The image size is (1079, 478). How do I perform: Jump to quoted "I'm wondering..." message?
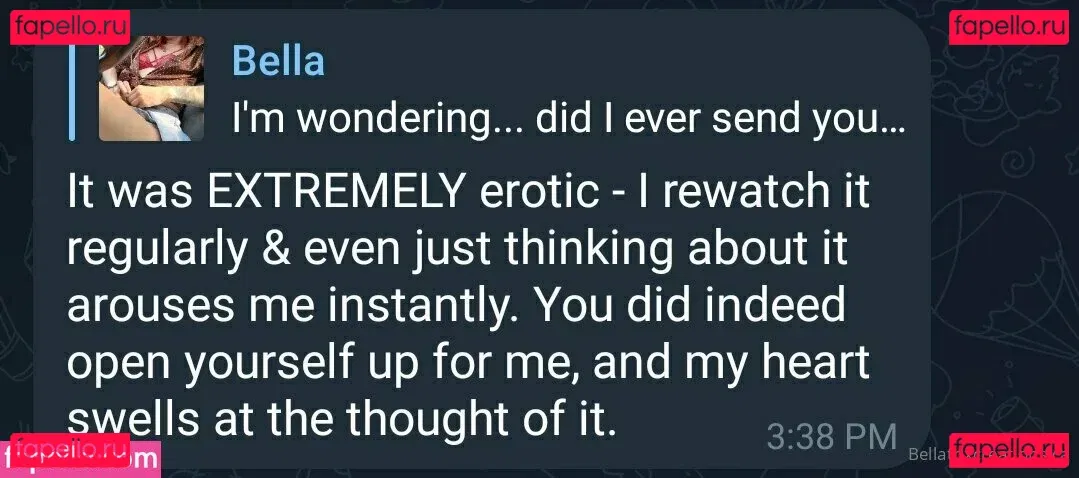(x=567, y=119)
